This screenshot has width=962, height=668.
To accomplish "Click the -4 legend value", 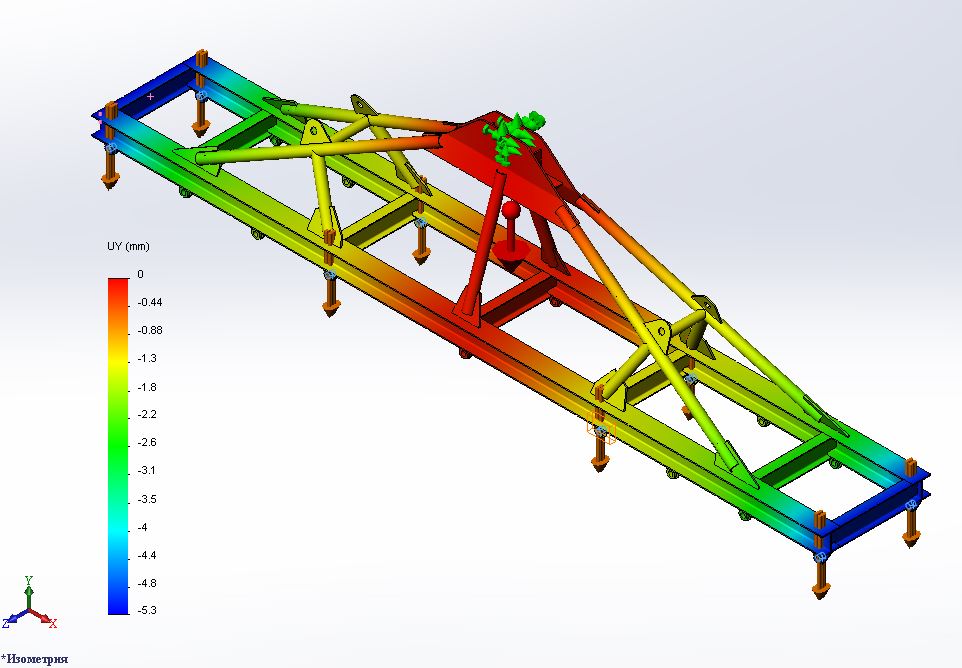I will (x=142, y=527).
